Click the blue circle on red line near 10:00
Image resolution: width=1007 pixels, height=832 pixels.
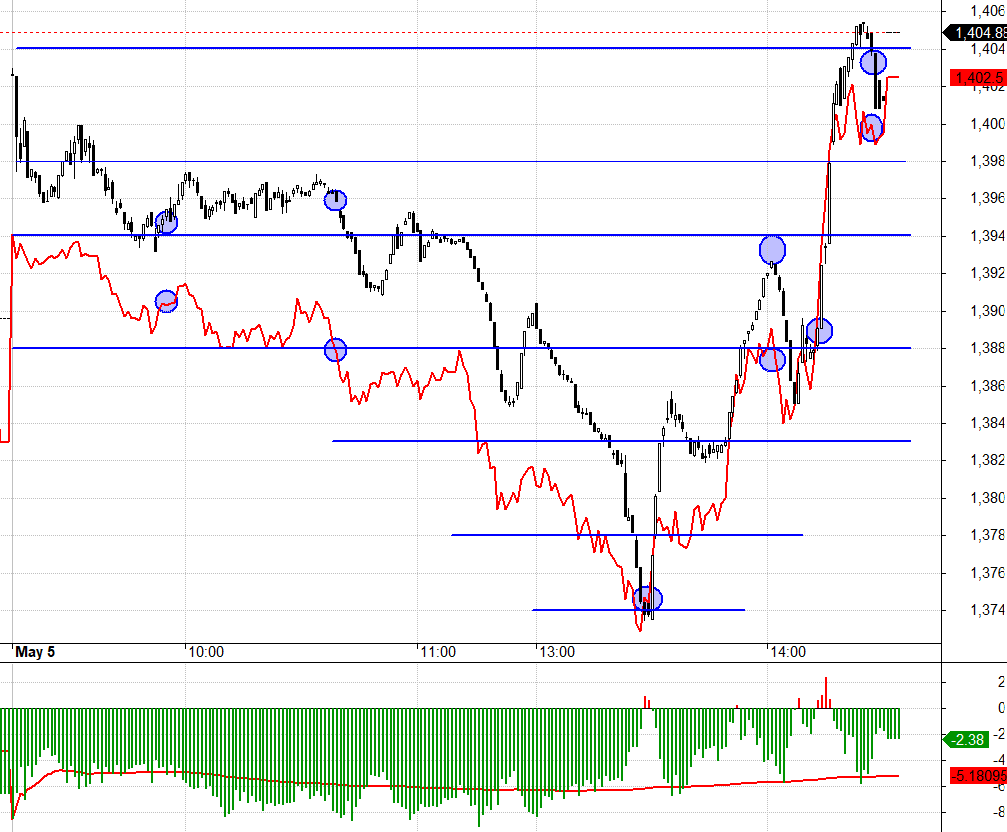click(166, 301)
